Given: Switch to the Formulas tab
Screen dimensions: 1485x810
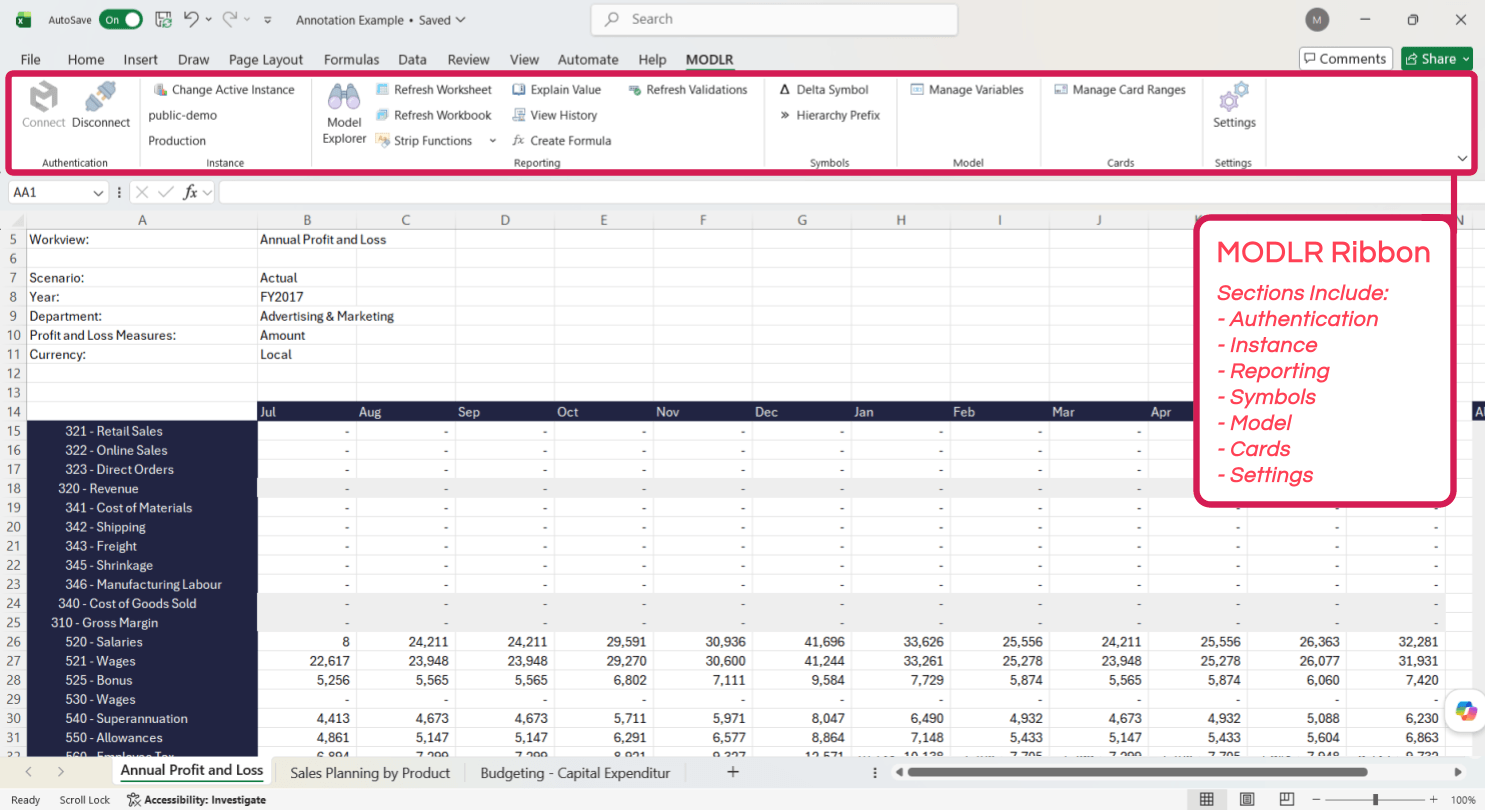Looking at the screenshot, I should 352,59.
